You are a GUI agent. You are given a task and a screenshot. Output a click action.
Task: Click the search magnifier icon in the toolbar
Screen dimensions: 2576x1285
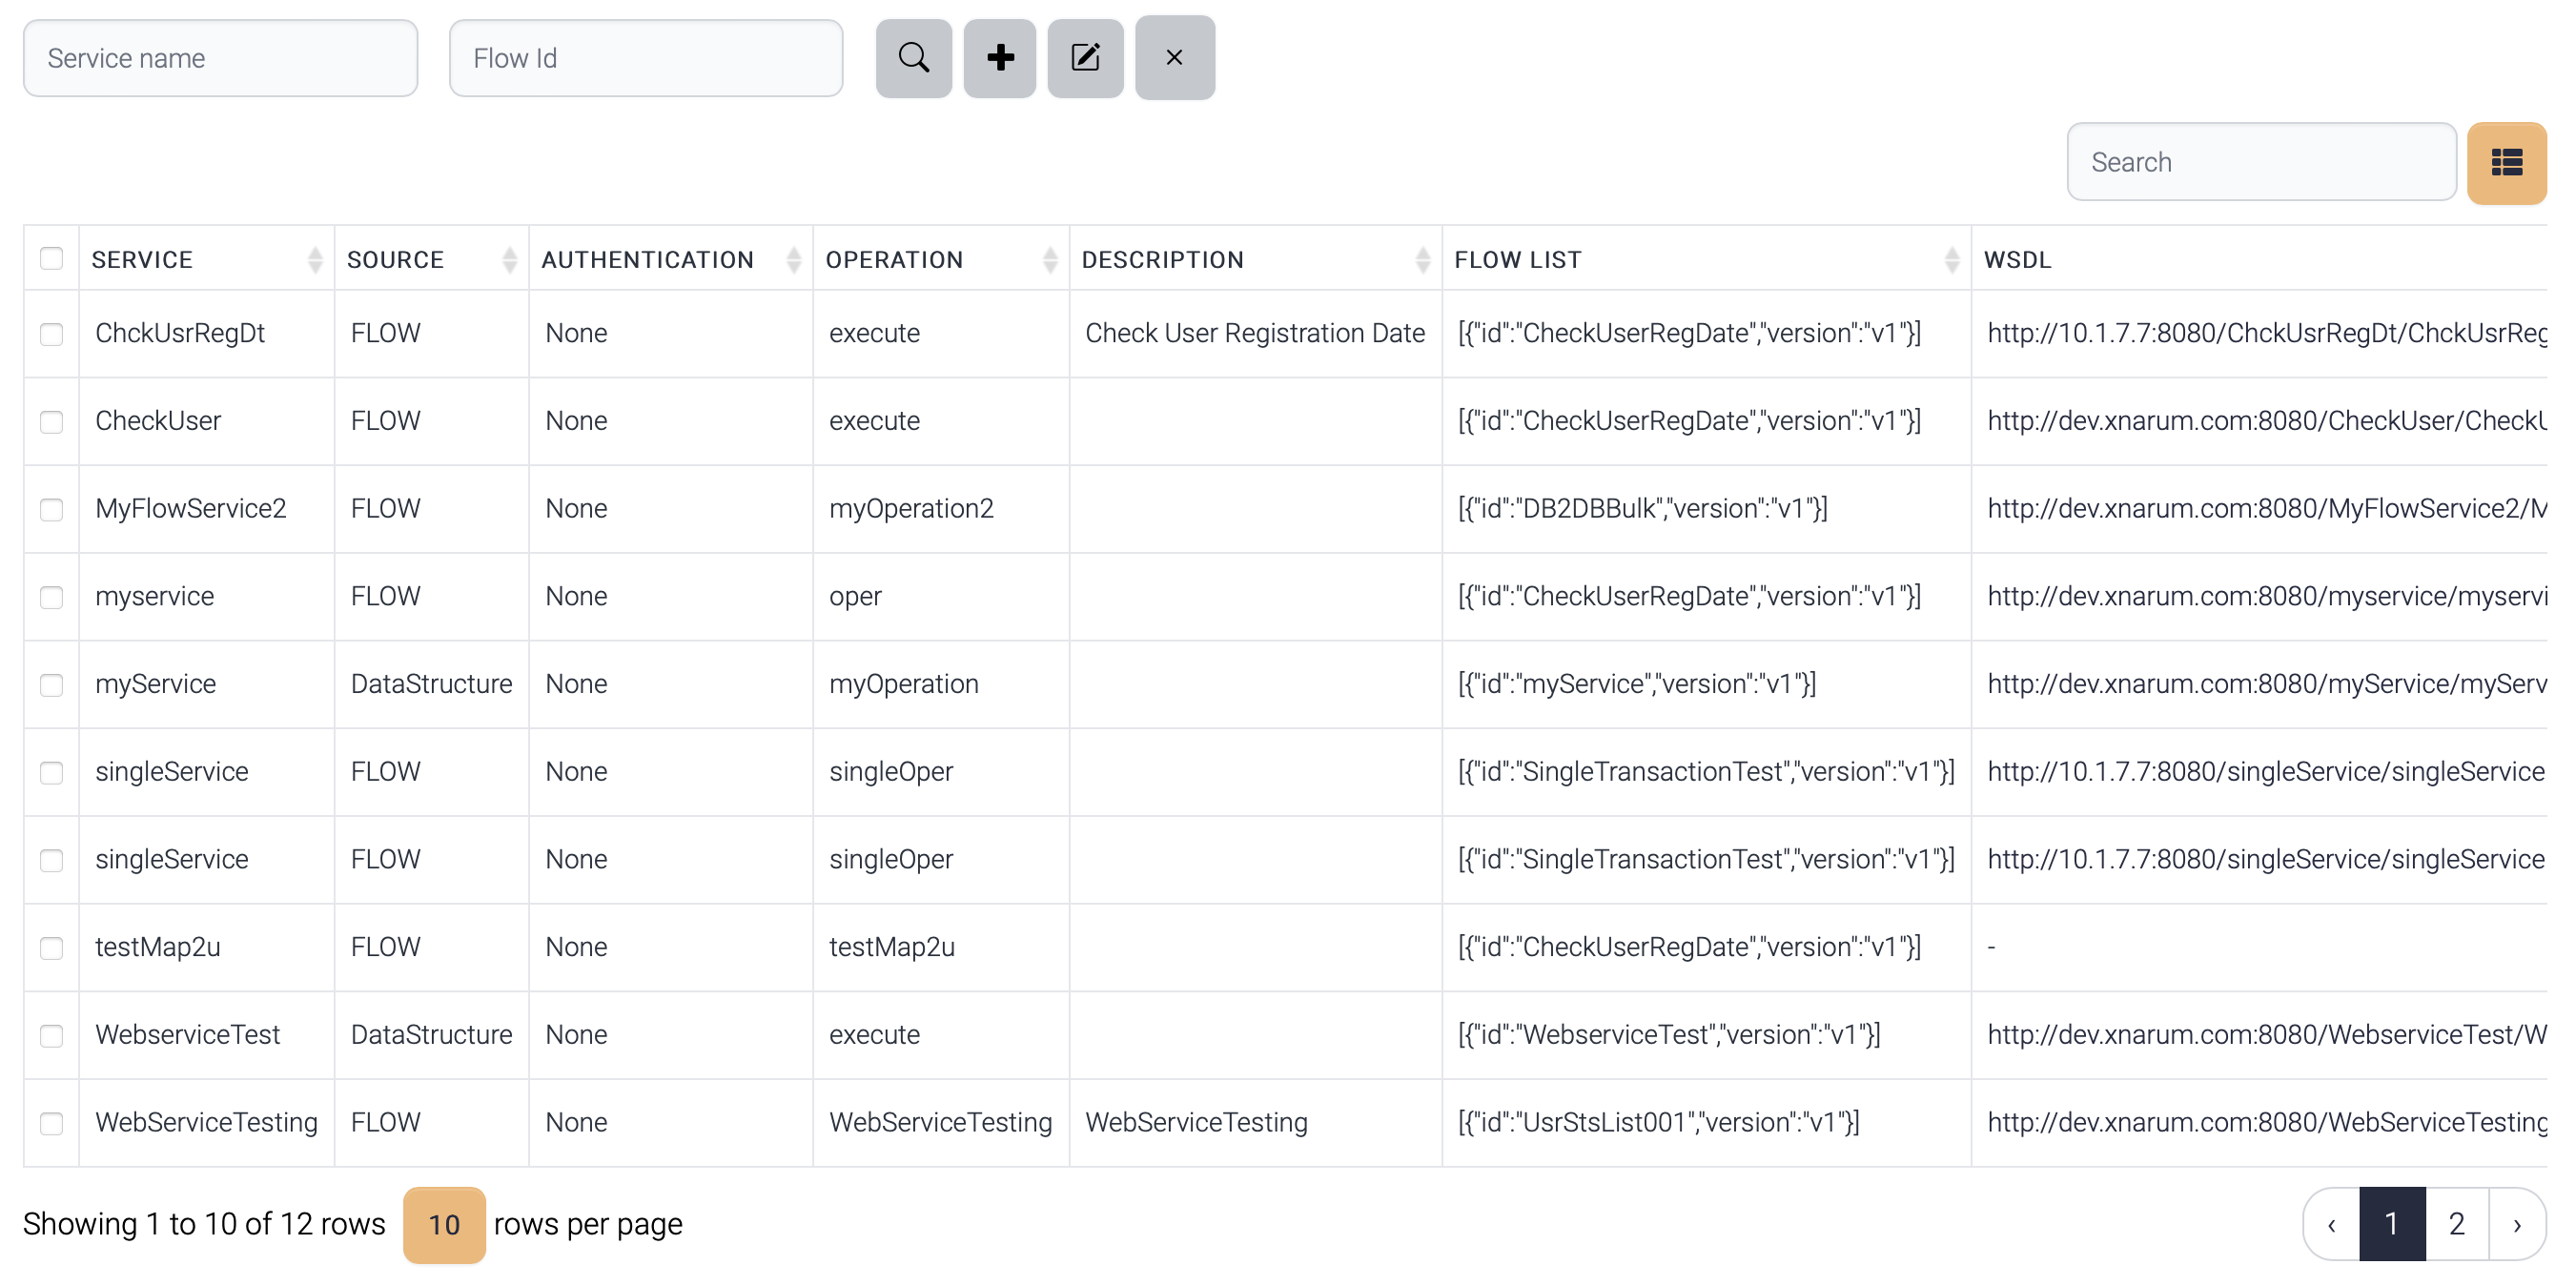[913, 57]
